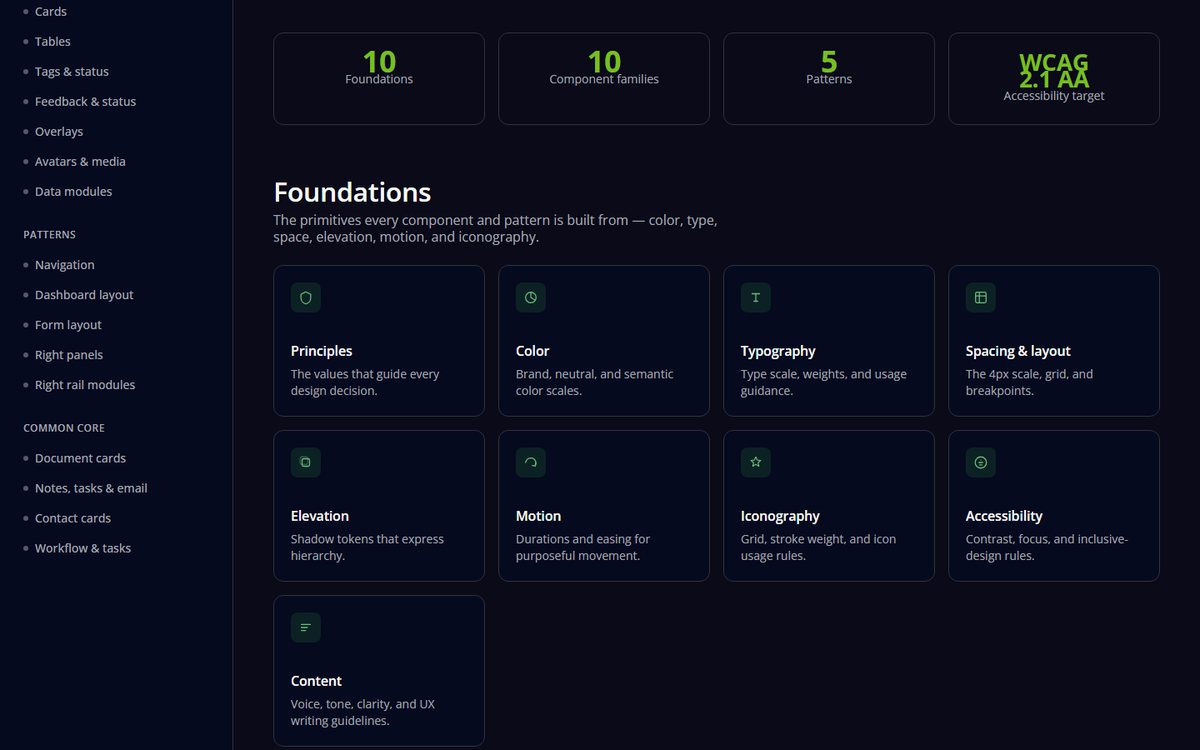This screenshot has height=750, width=1200.
Task: Click the Motion card's arc icon
Action: coord(531,463)
